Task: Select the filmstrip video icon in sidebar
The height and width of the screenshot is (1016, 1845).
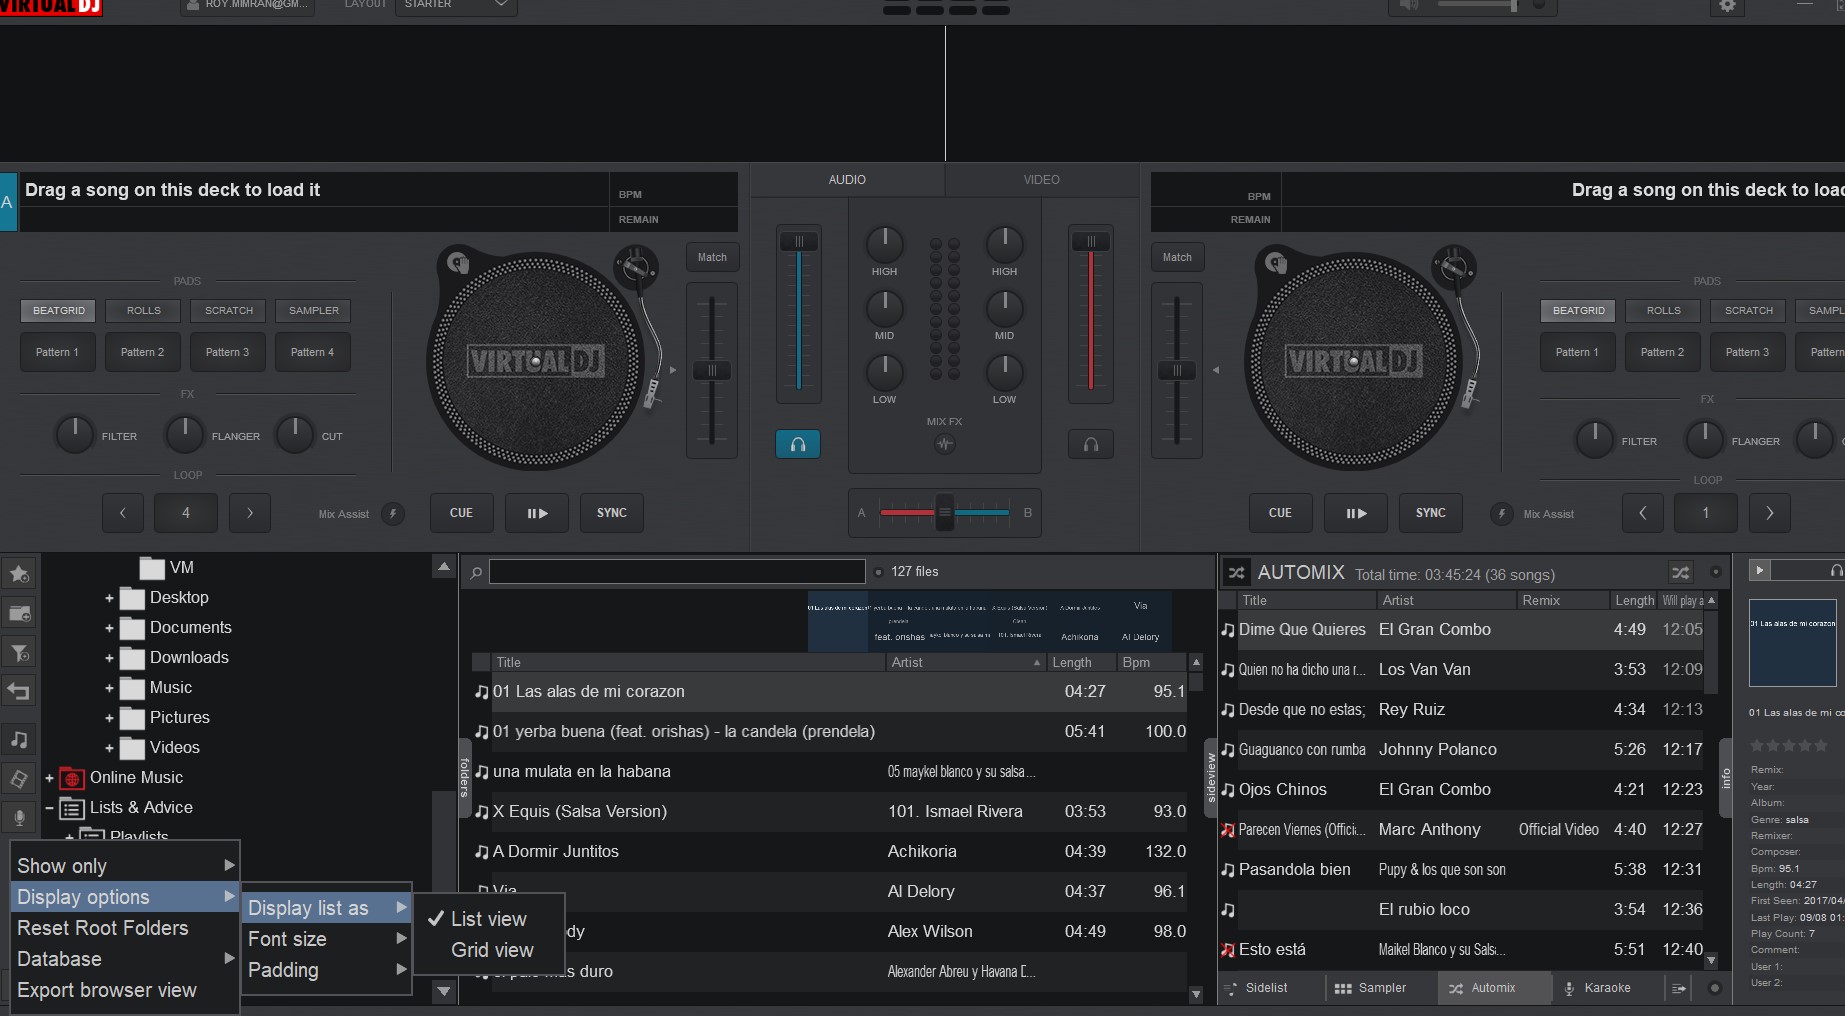Action: tap(19, 778)
